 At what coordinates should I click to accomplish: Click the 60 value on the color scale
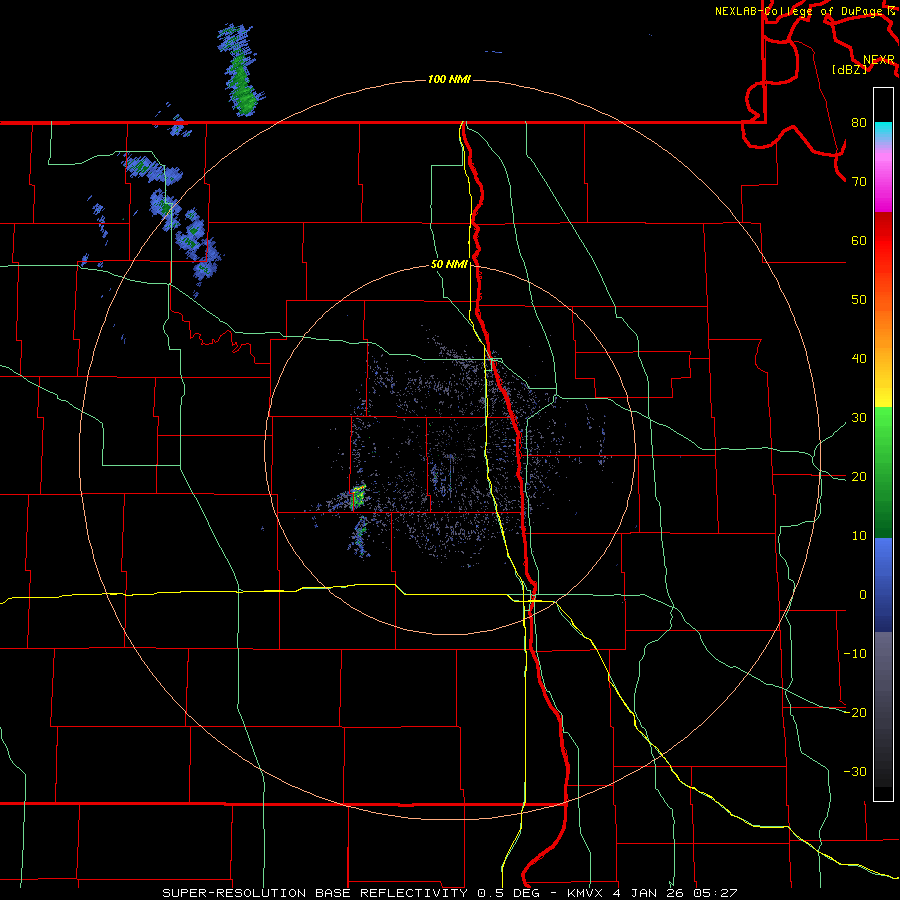(x=859, y=240)
